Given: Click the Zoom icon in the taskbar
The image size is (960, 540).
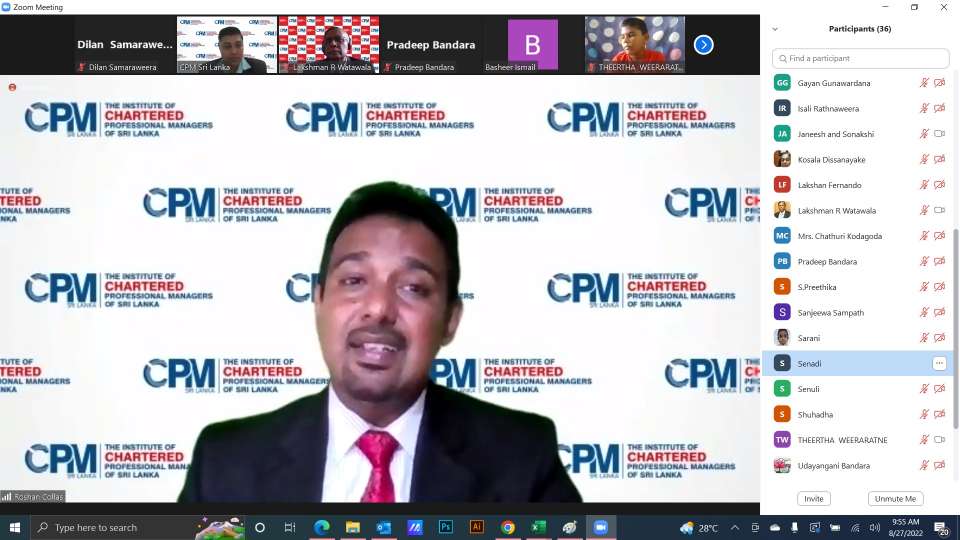Looking at the screenshot, I should [x=600, y=527].
